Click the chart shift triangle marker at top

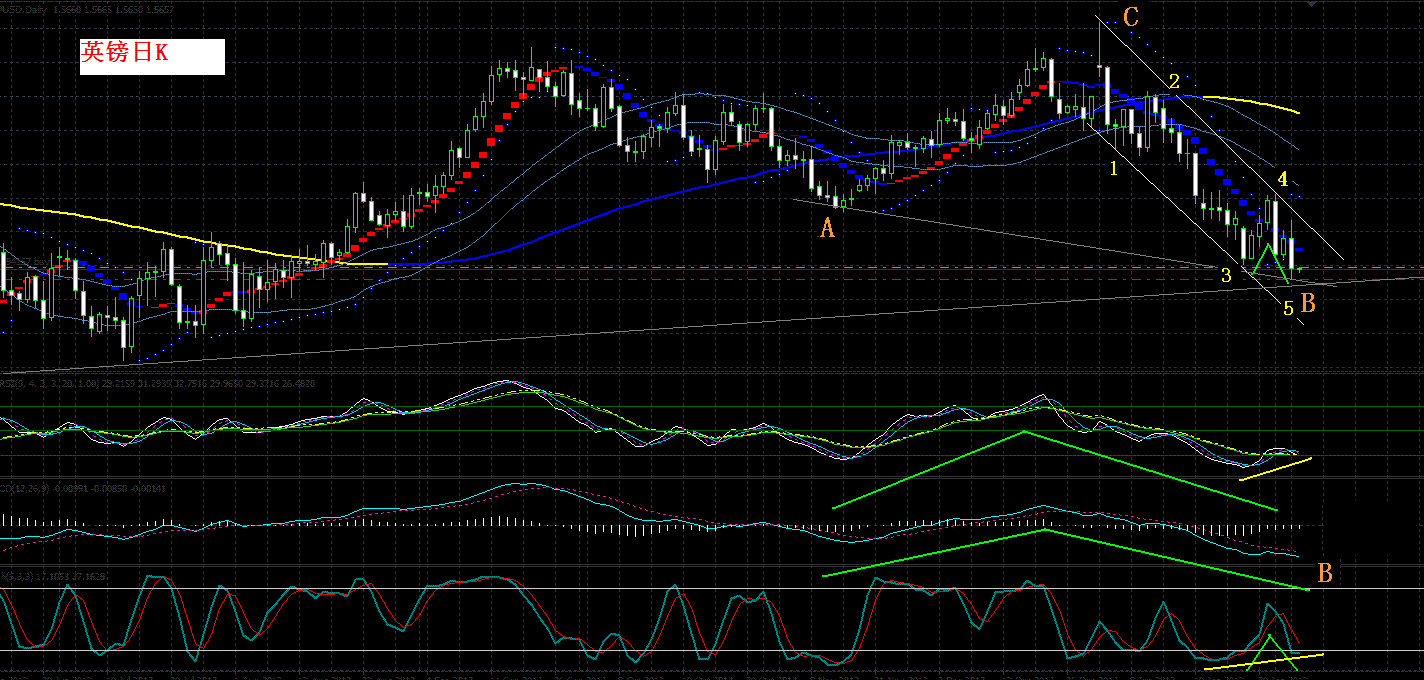click(x=1312, y=4)
